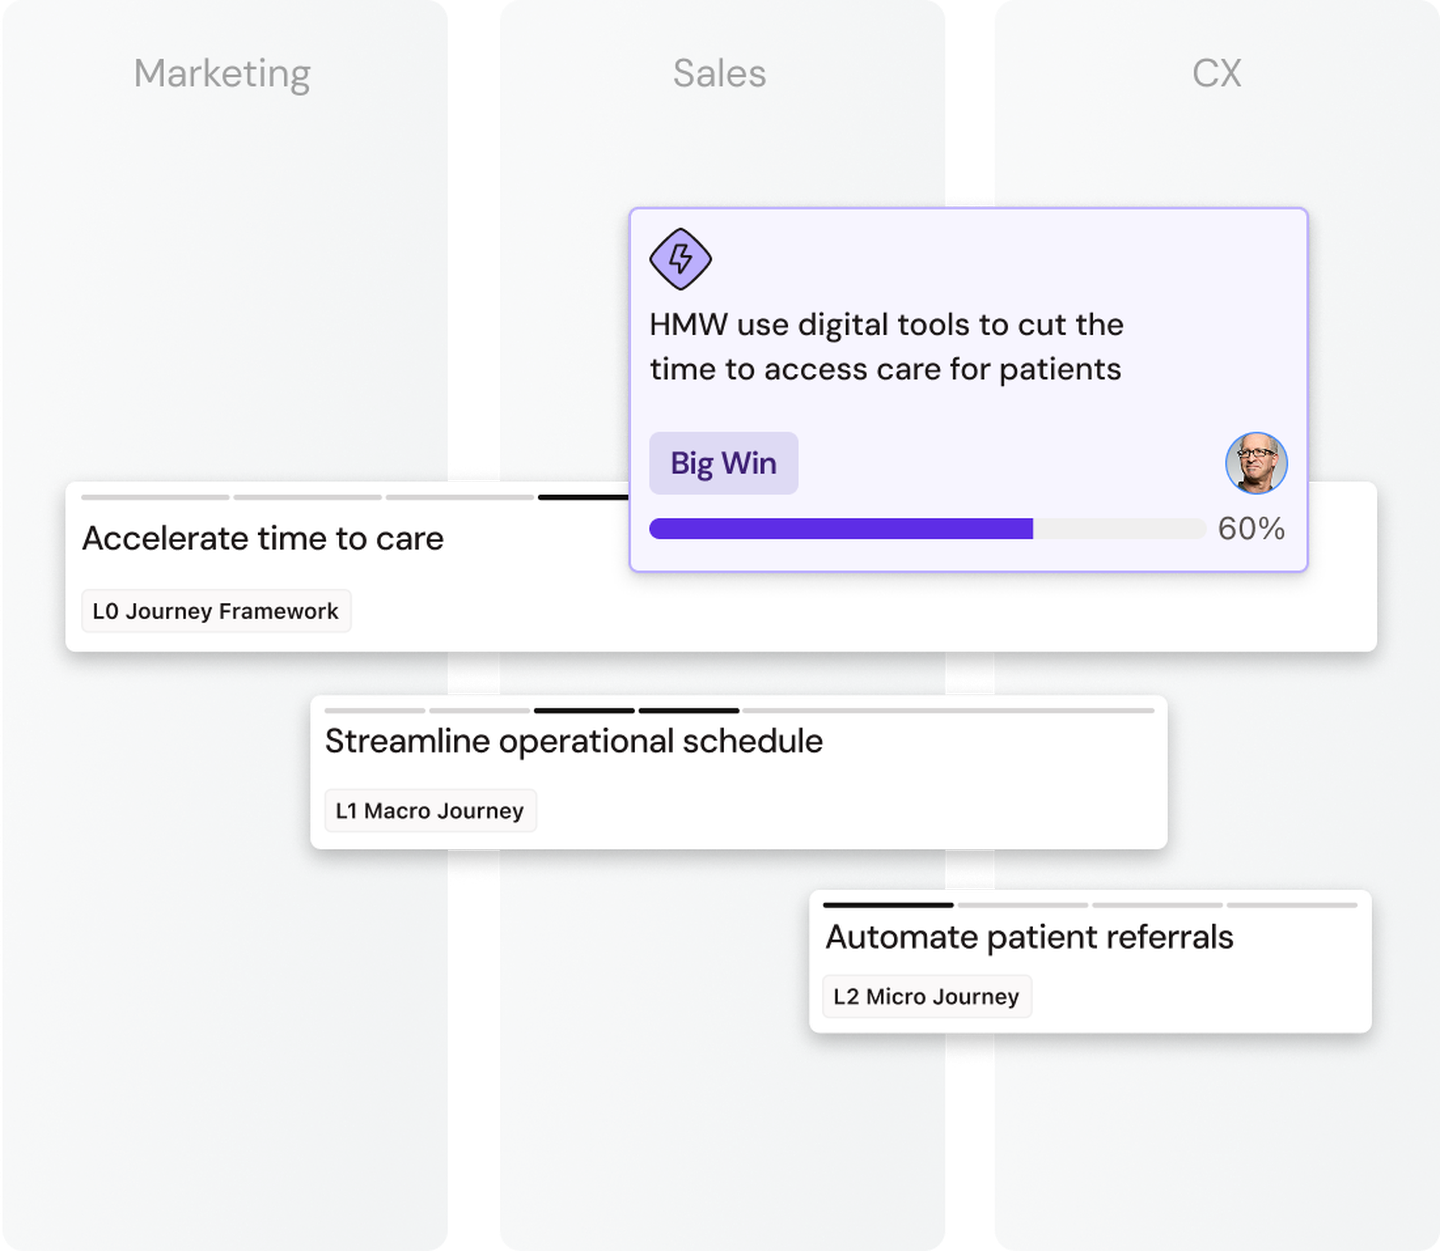The image size is (1440, 1251).
Task: Click the first filled segment on the Automate referrals card
Action: coord(886,904)
